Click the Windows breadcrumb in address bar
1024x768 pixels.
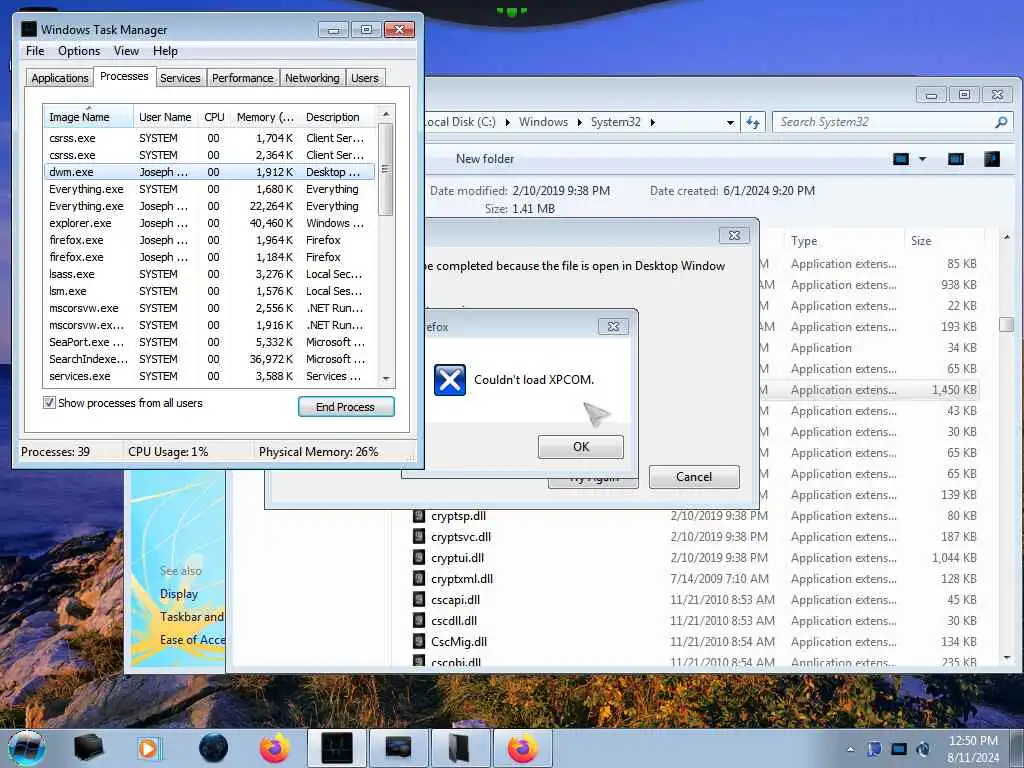[543, 122]
